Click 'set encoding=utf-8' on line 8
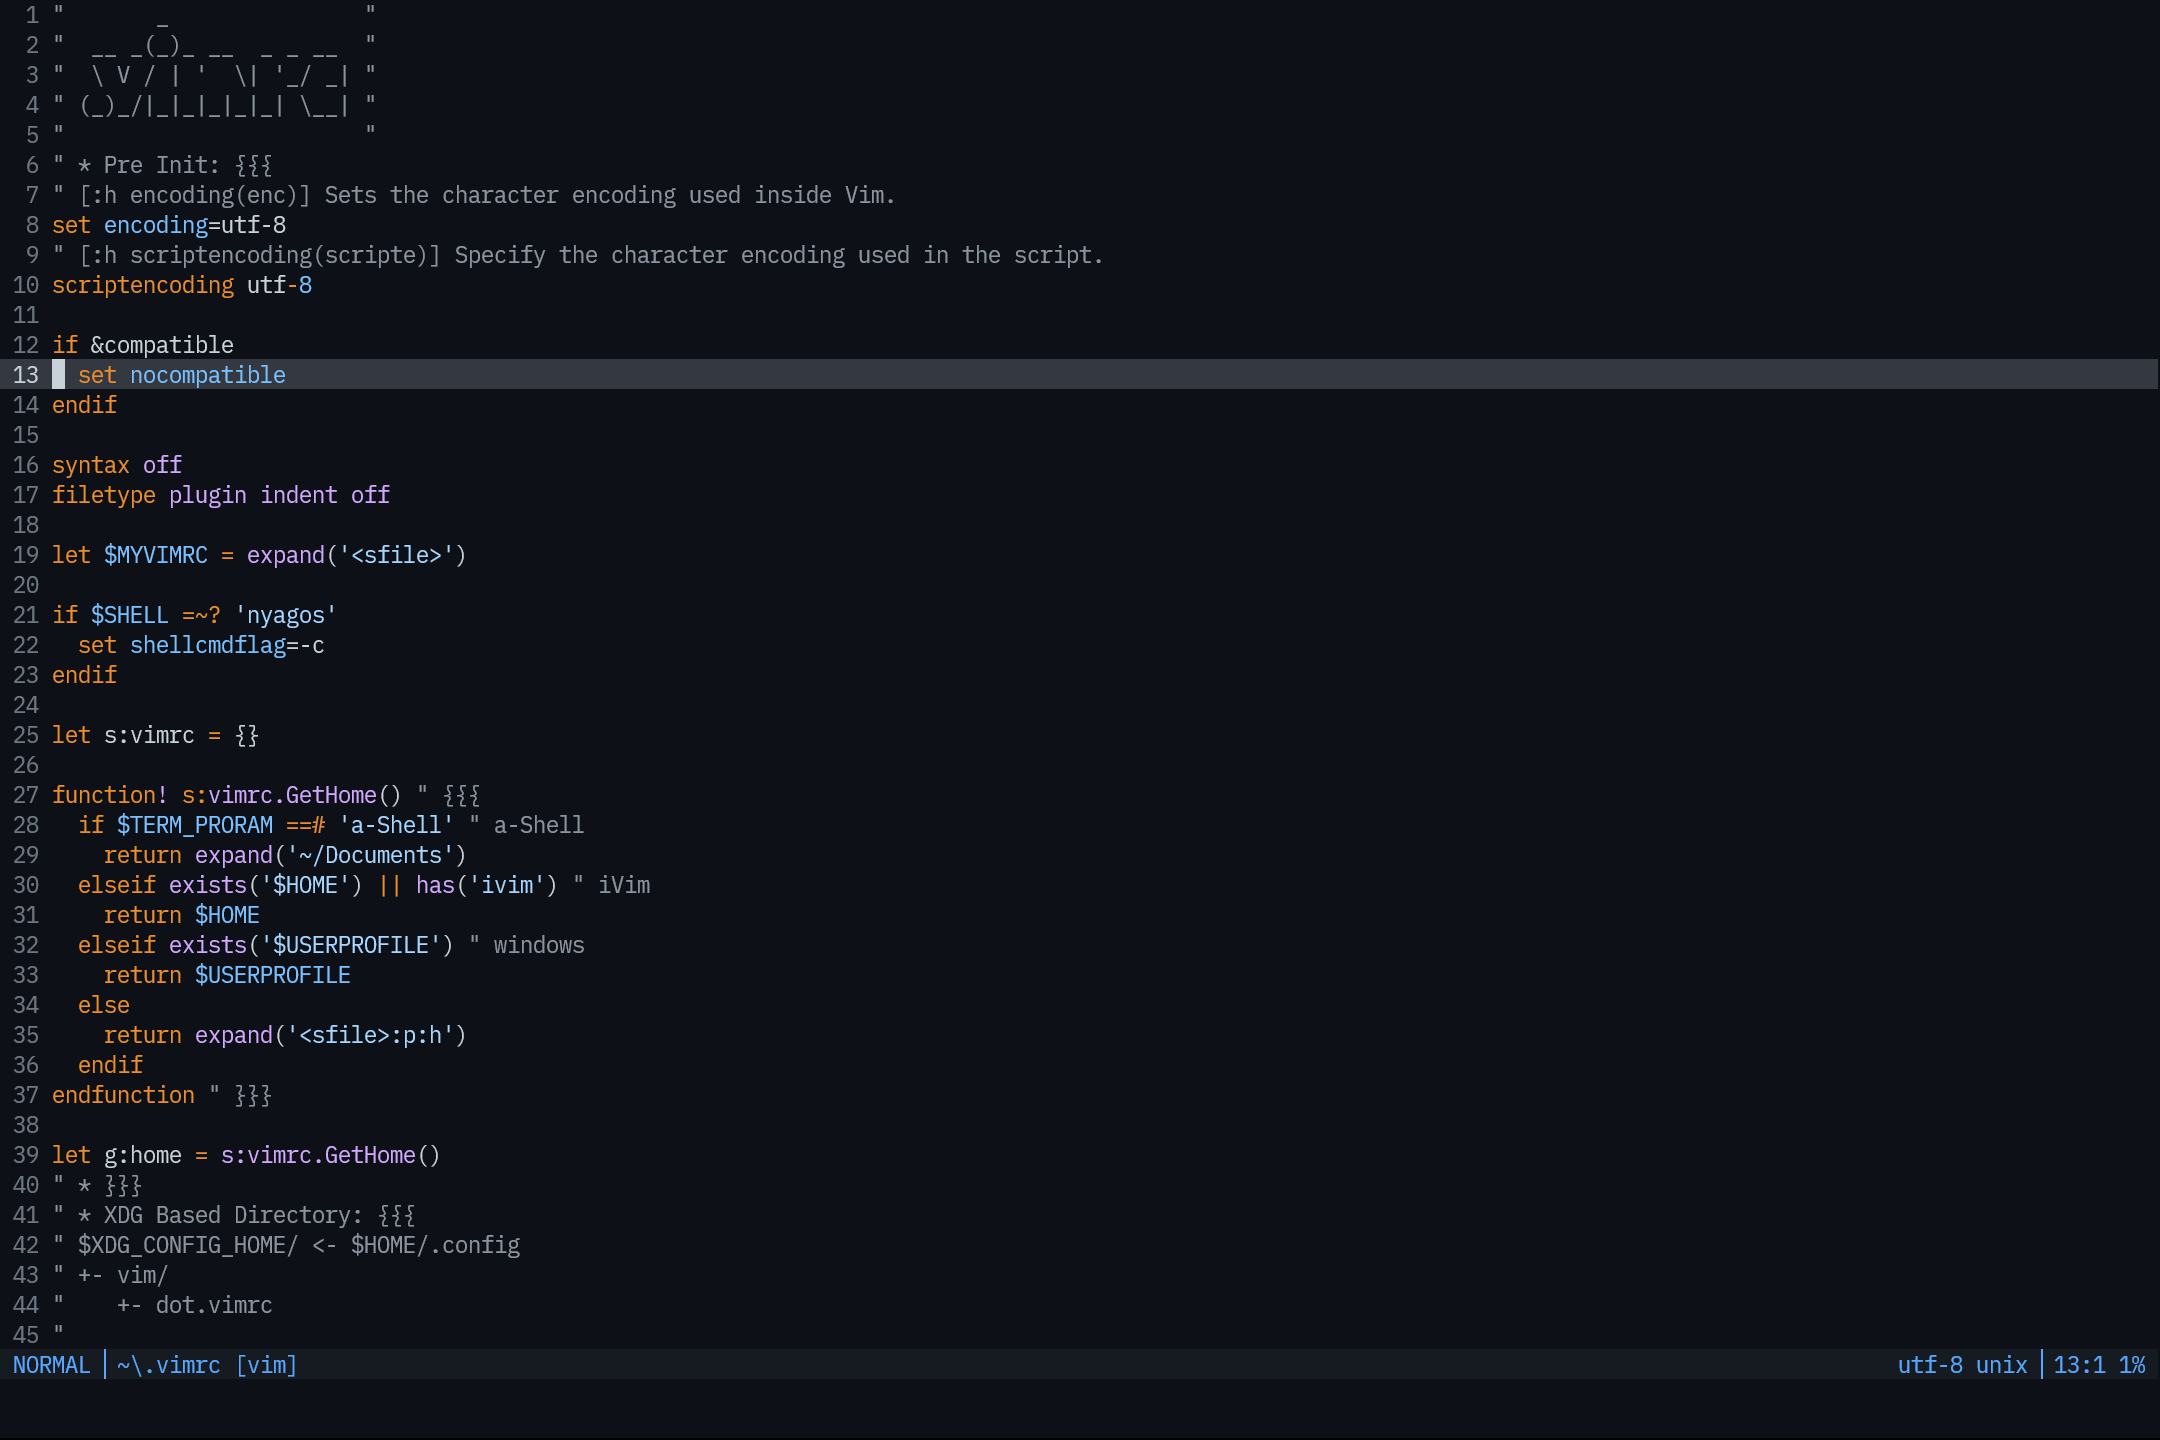 169,225
